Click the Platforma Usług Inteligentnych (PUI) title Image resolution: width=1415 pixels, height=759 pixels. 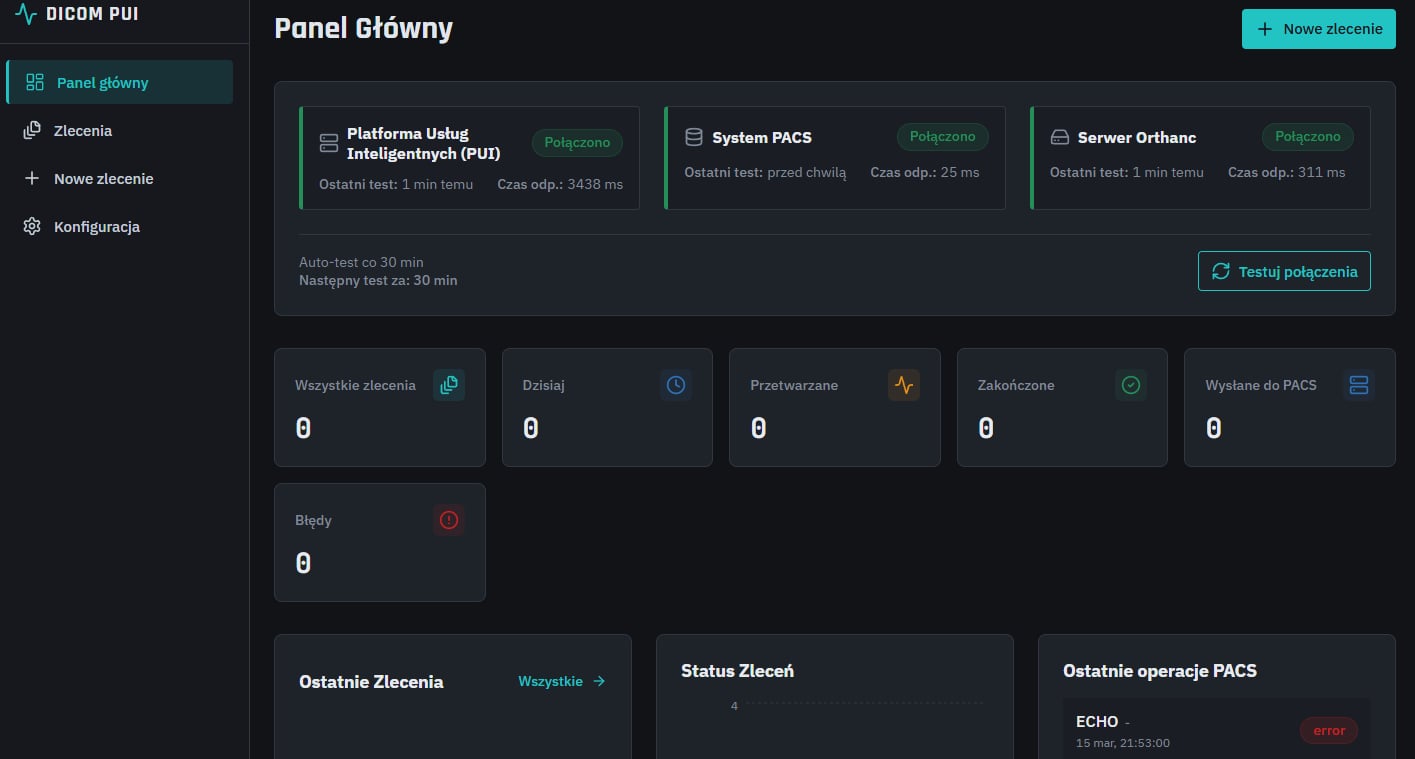click(x=424, y=143)
